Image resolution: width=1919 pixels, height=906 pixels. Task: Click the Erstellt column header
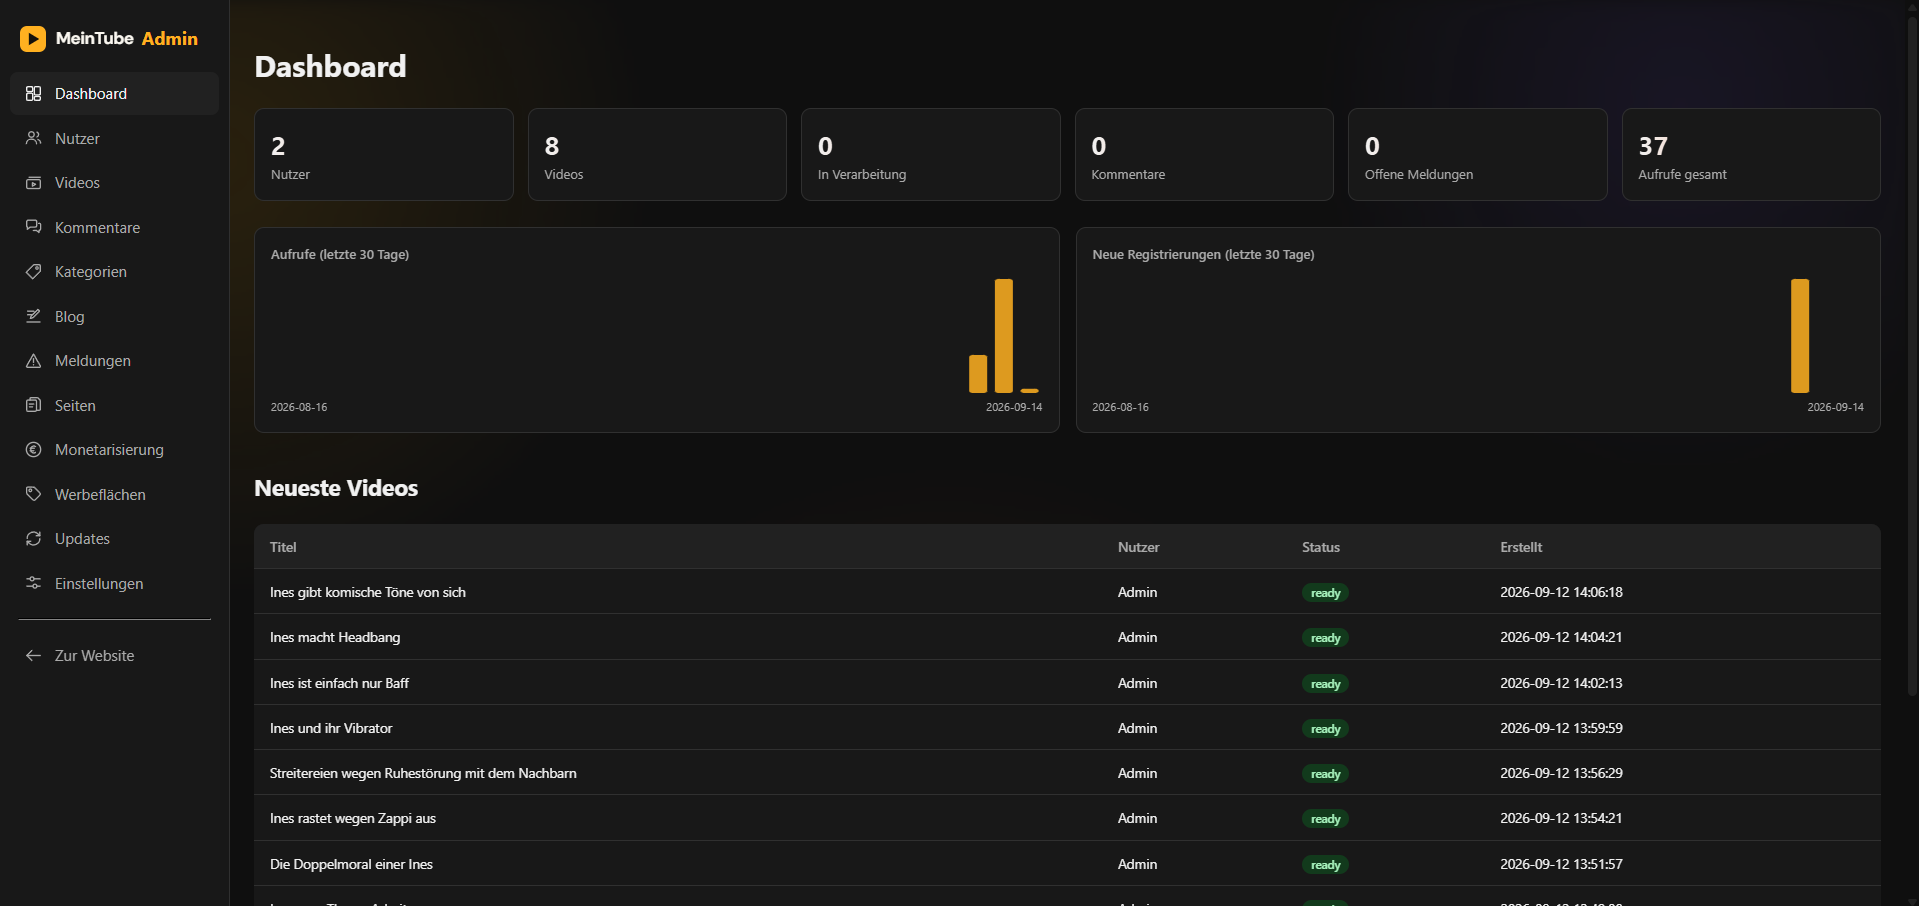[x=1521, y=547]
